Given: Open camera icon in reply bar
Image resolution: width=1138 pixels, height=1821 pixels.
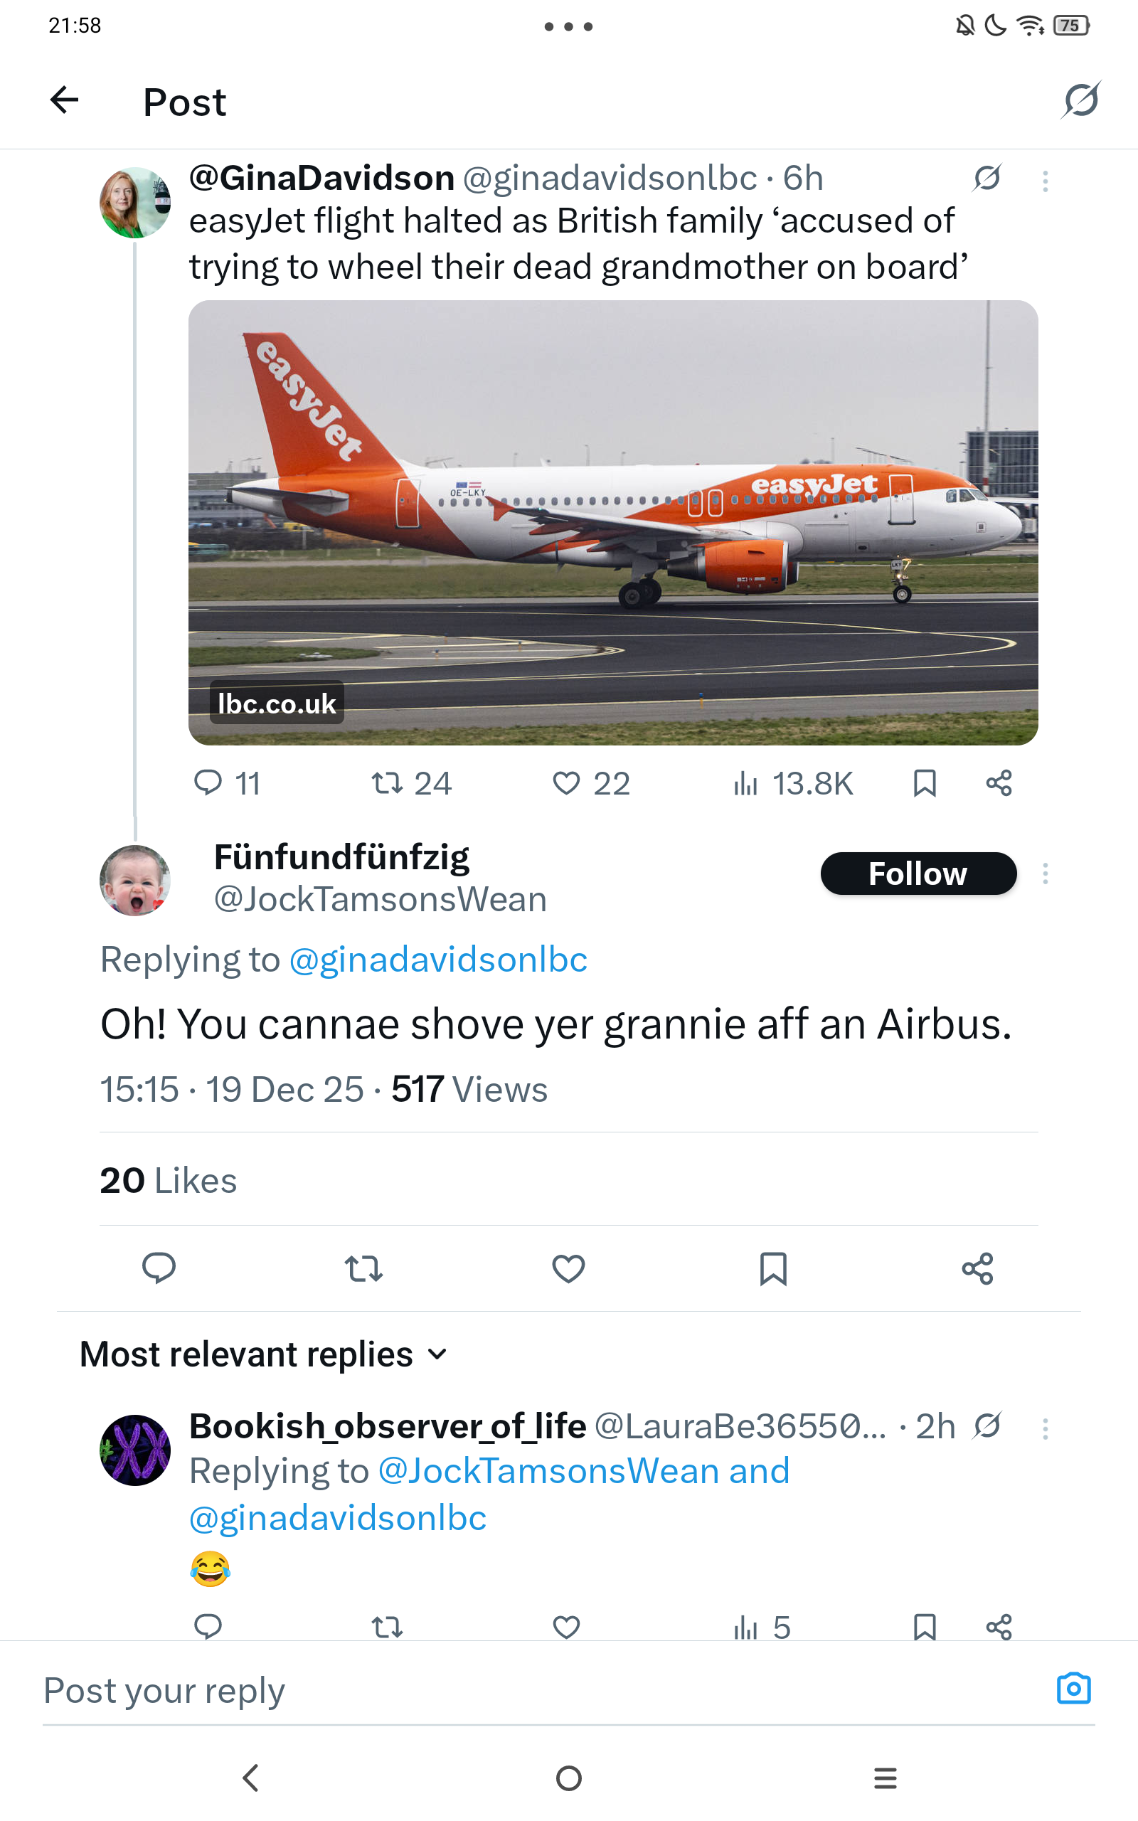Looking at the screenshot, I should tap(1073, 1688).
